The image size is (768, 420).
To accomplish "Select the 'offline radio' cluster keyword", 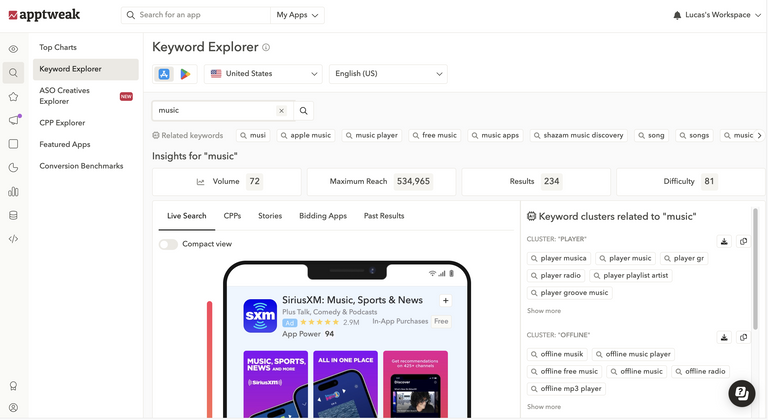I will pos(700,371).
